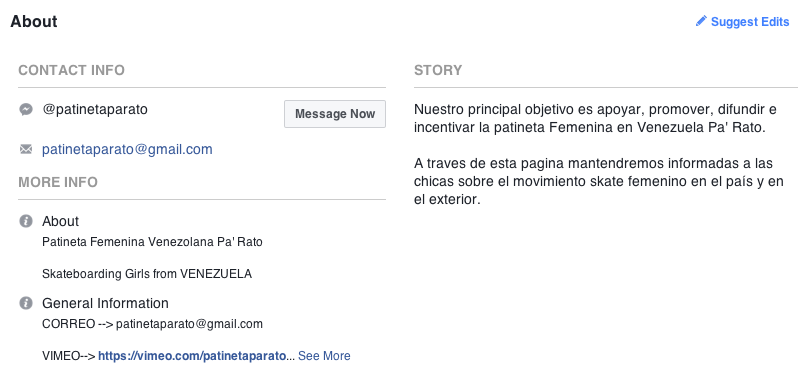Click the info icon beside General Information

(26, 303)
